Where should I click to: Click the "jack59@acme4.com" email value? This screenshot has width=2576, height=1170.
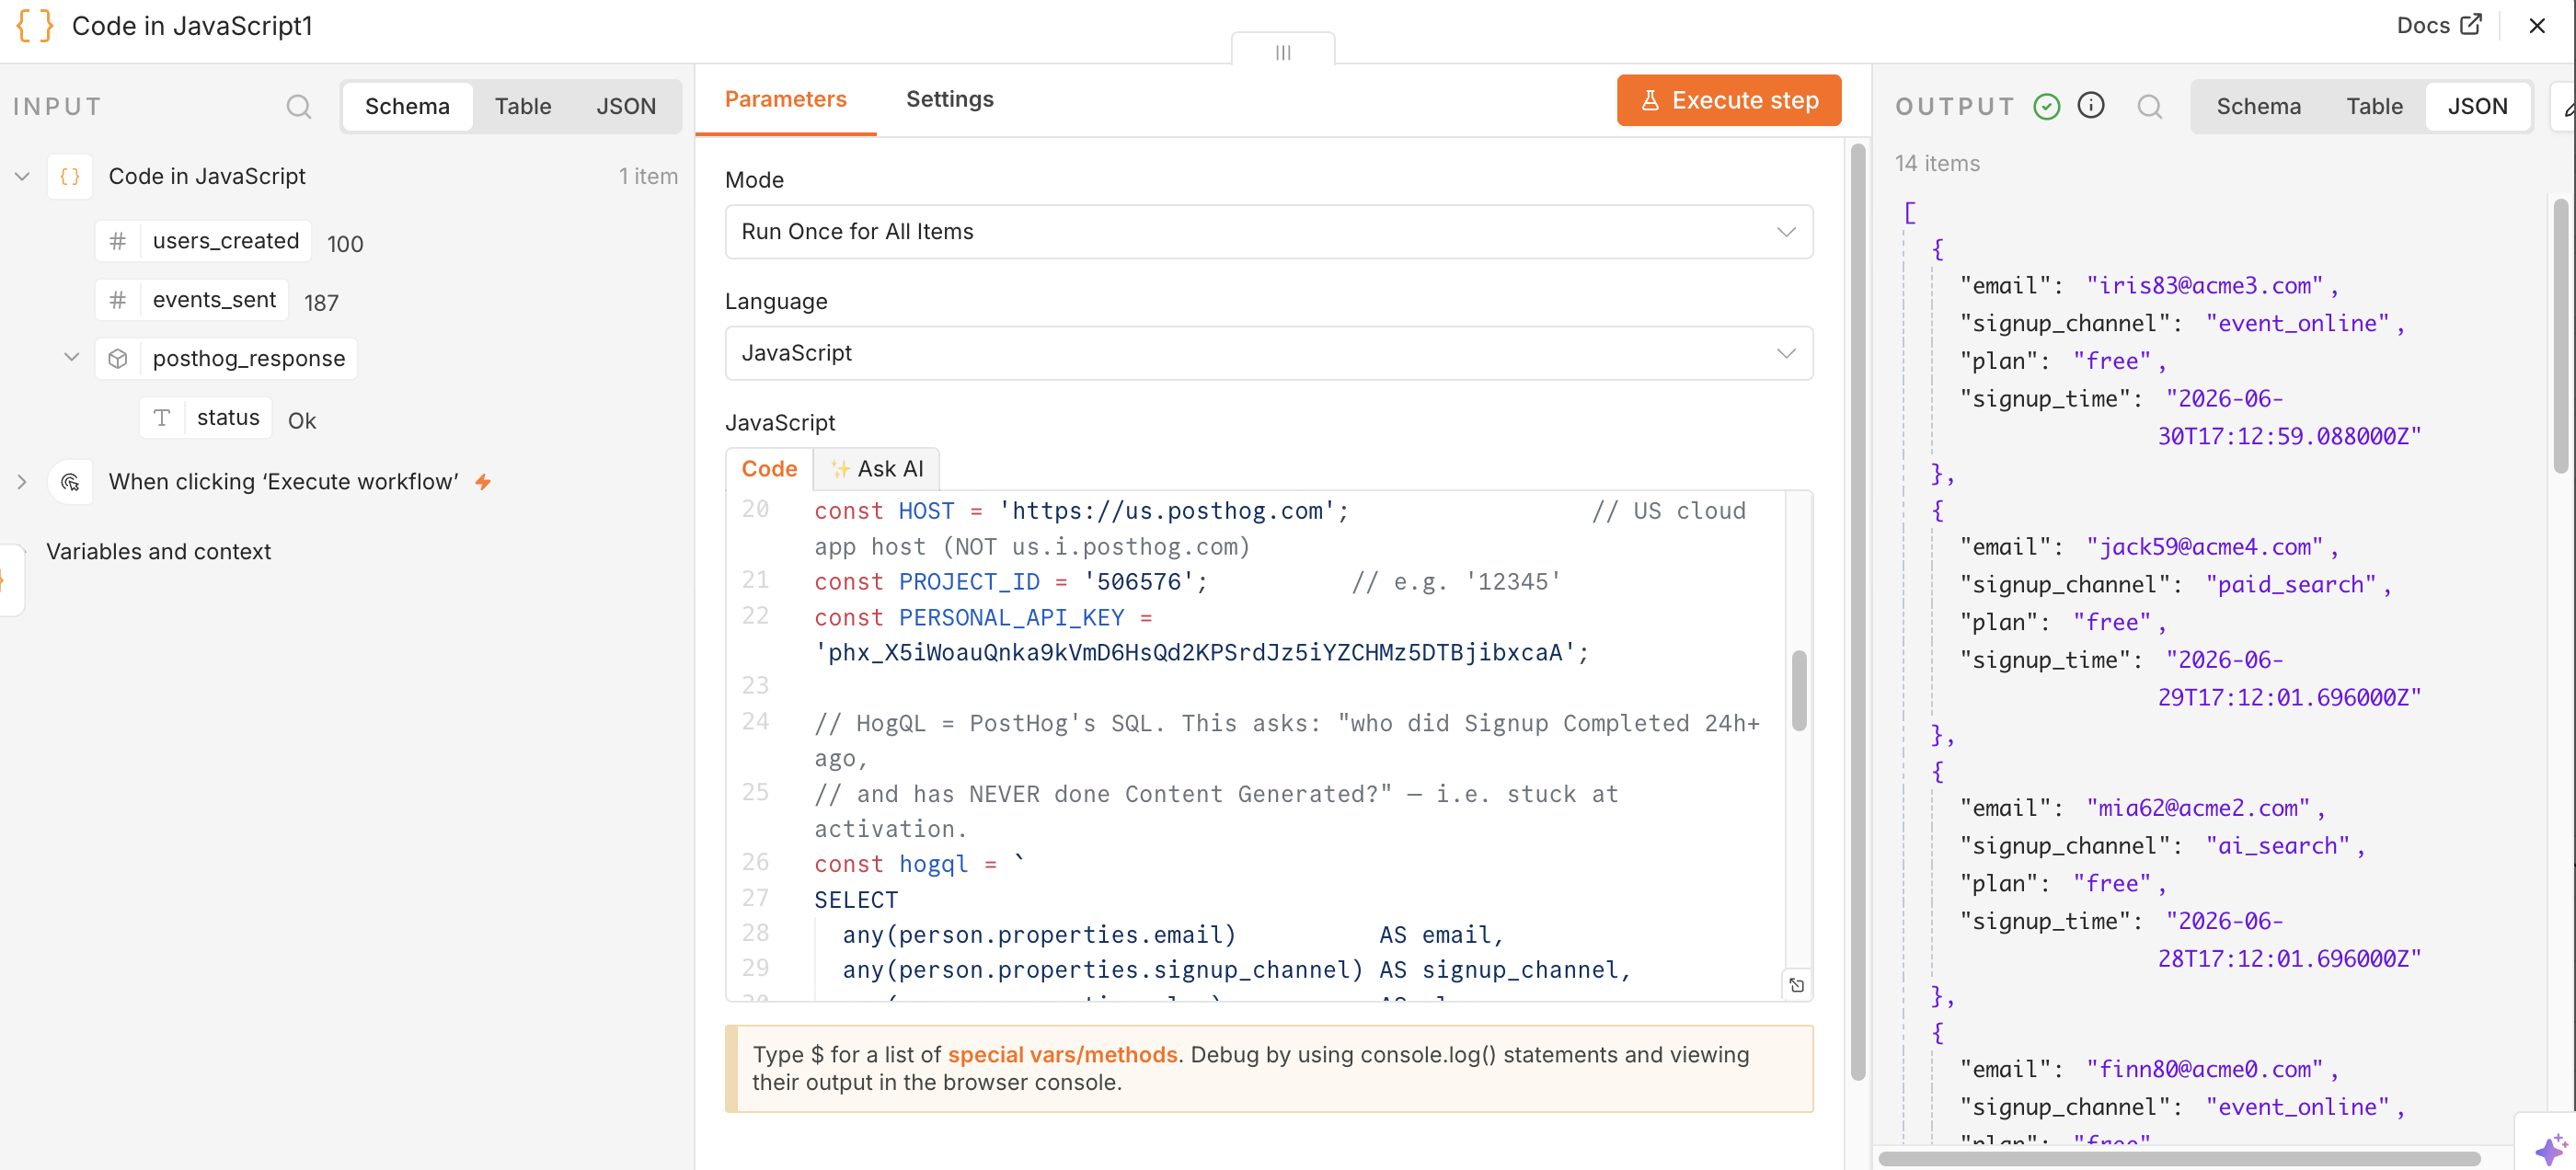pos(2204,547)
